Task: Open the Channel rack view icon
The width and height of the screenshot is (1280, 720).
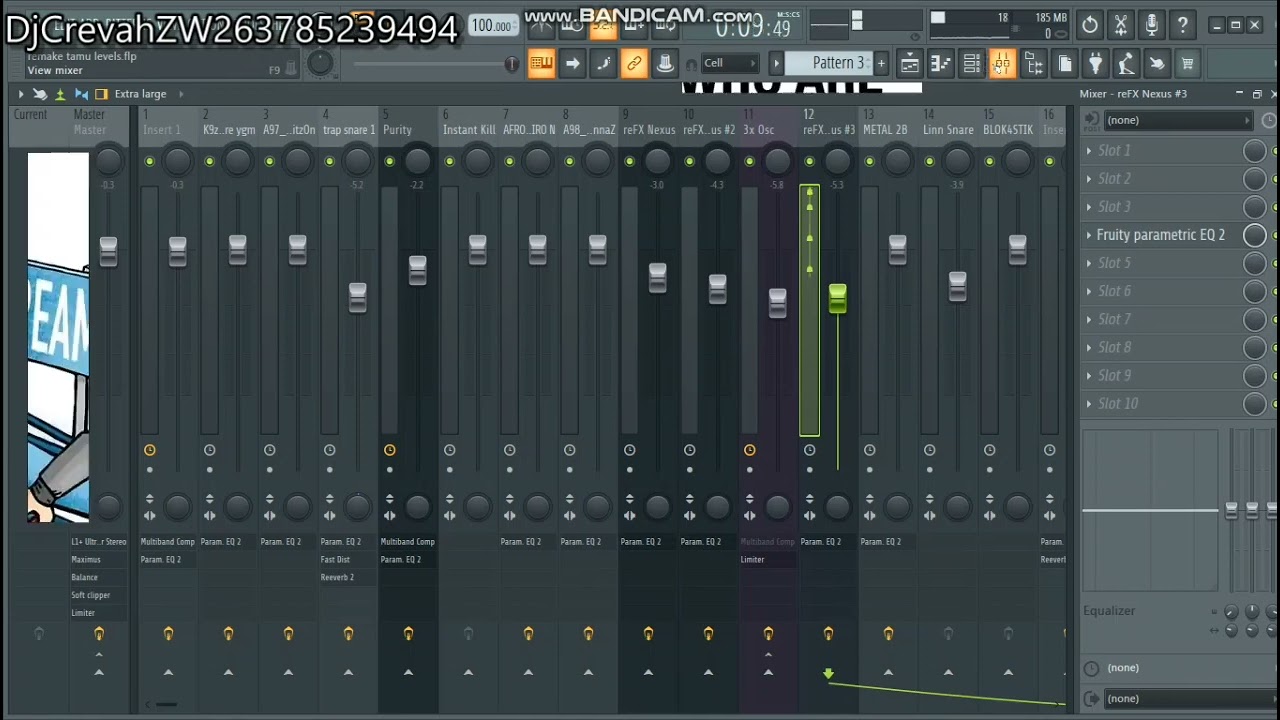Action: click(971, 64)
